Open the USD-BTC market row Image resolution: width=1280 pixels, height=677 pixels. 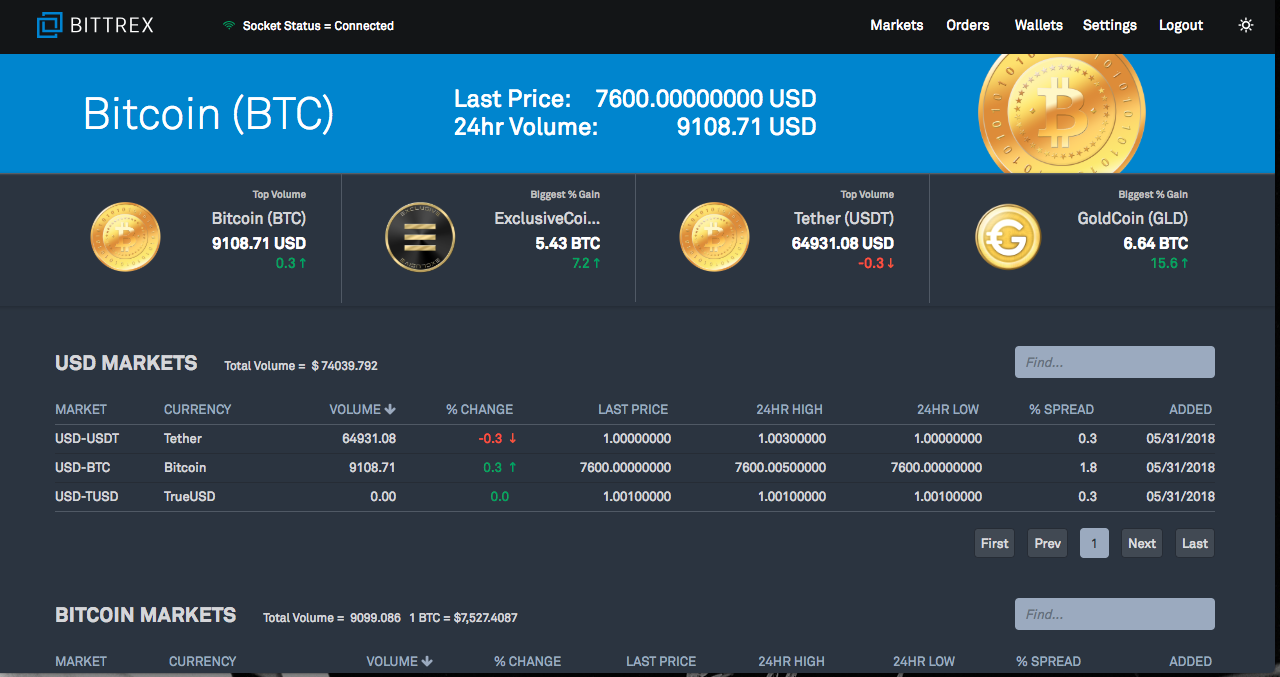tap(635, 467)
